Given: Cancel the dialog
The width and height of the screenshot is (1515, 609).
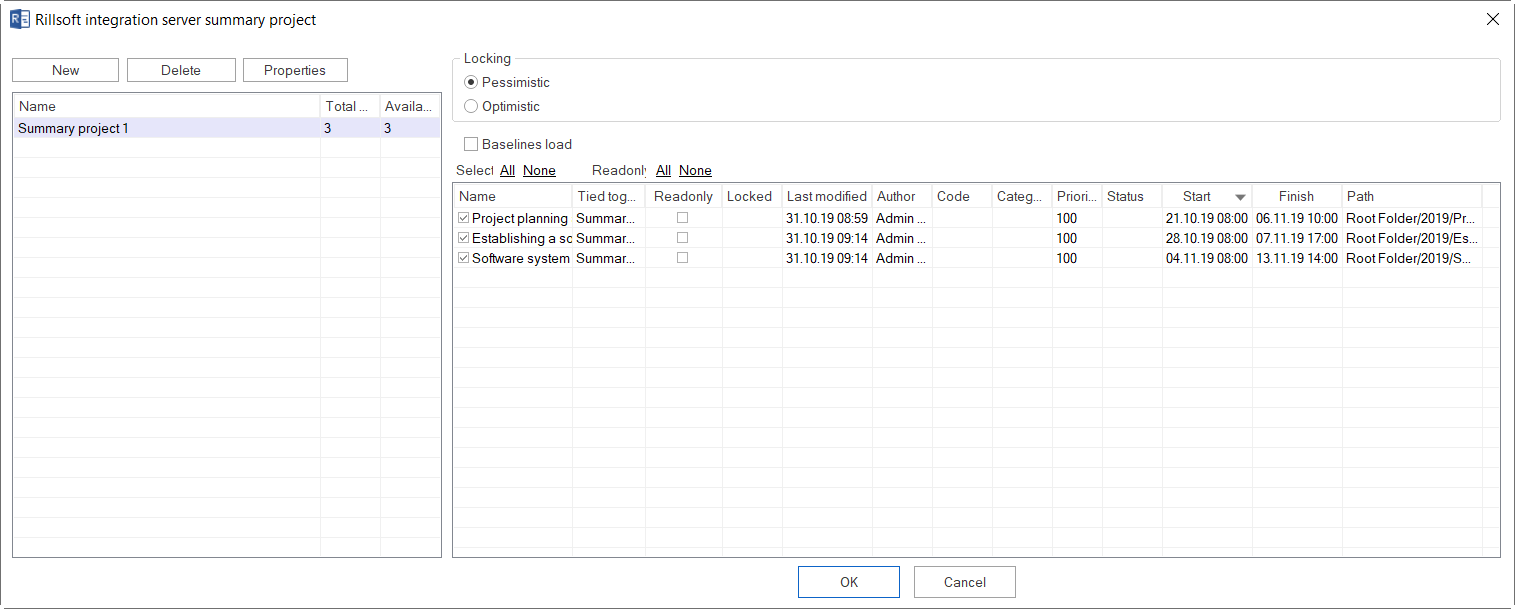Looking at the screenshot, I should pyautogui.click(x=965, y=582).
